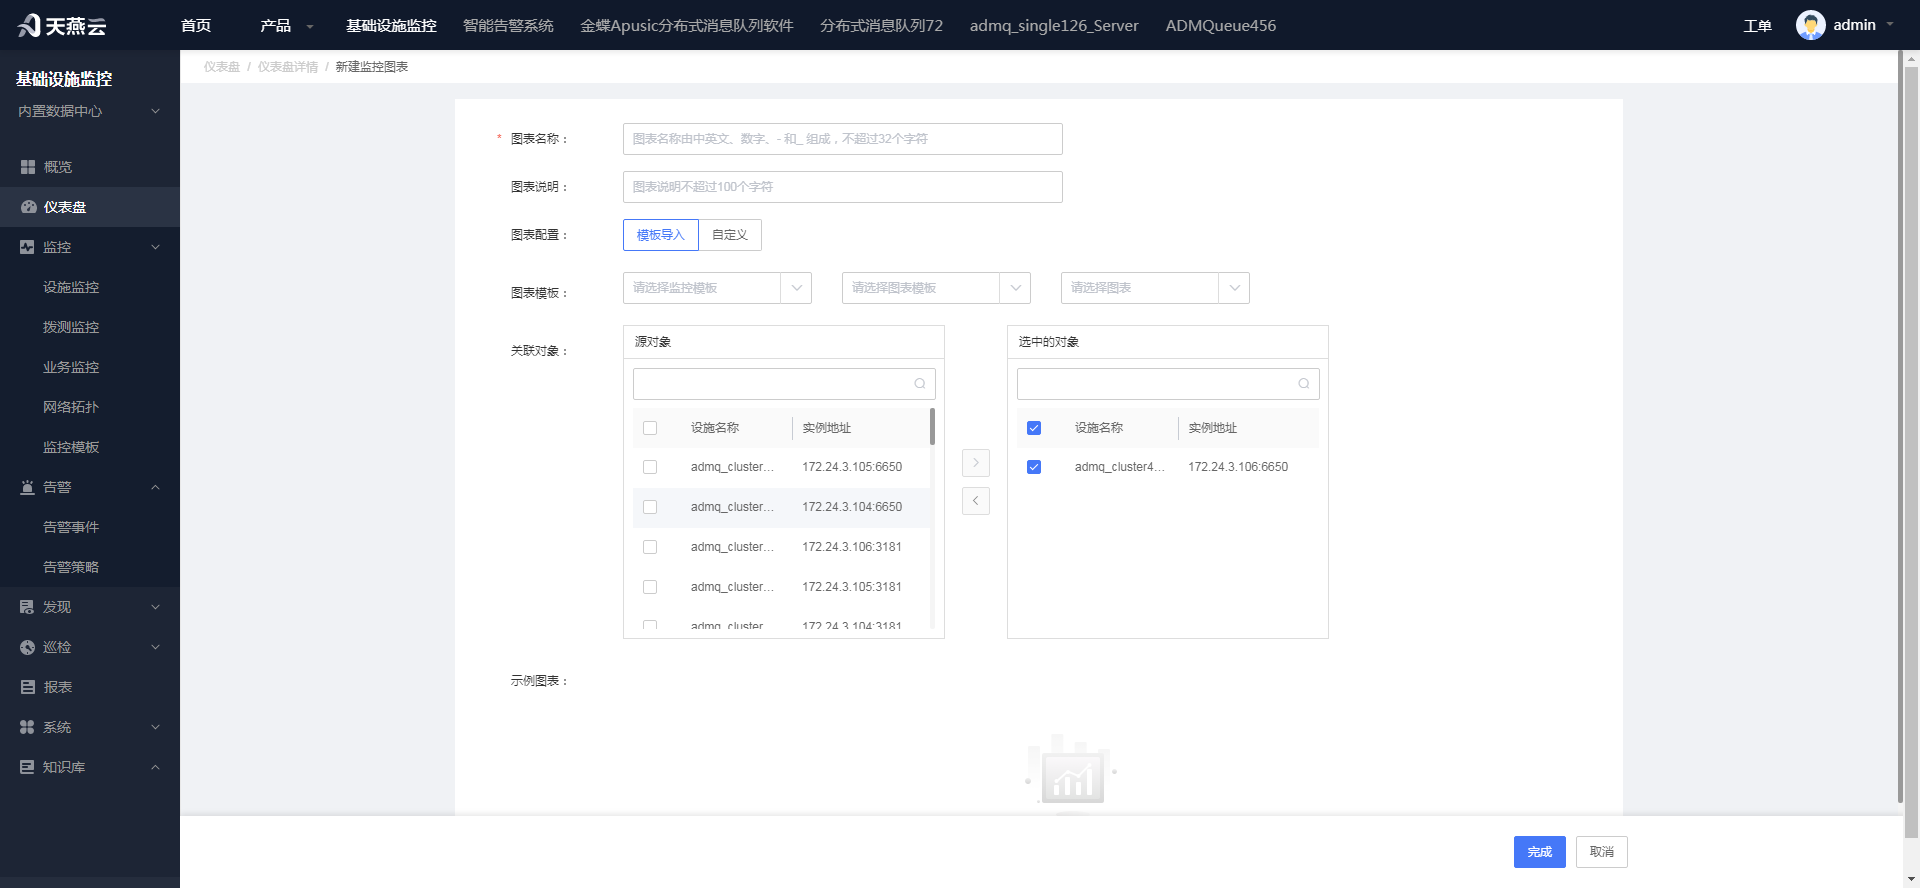Click the 图表说明 input field
This screenshot has height=888, width=1920.
click(x=842, y=187)
